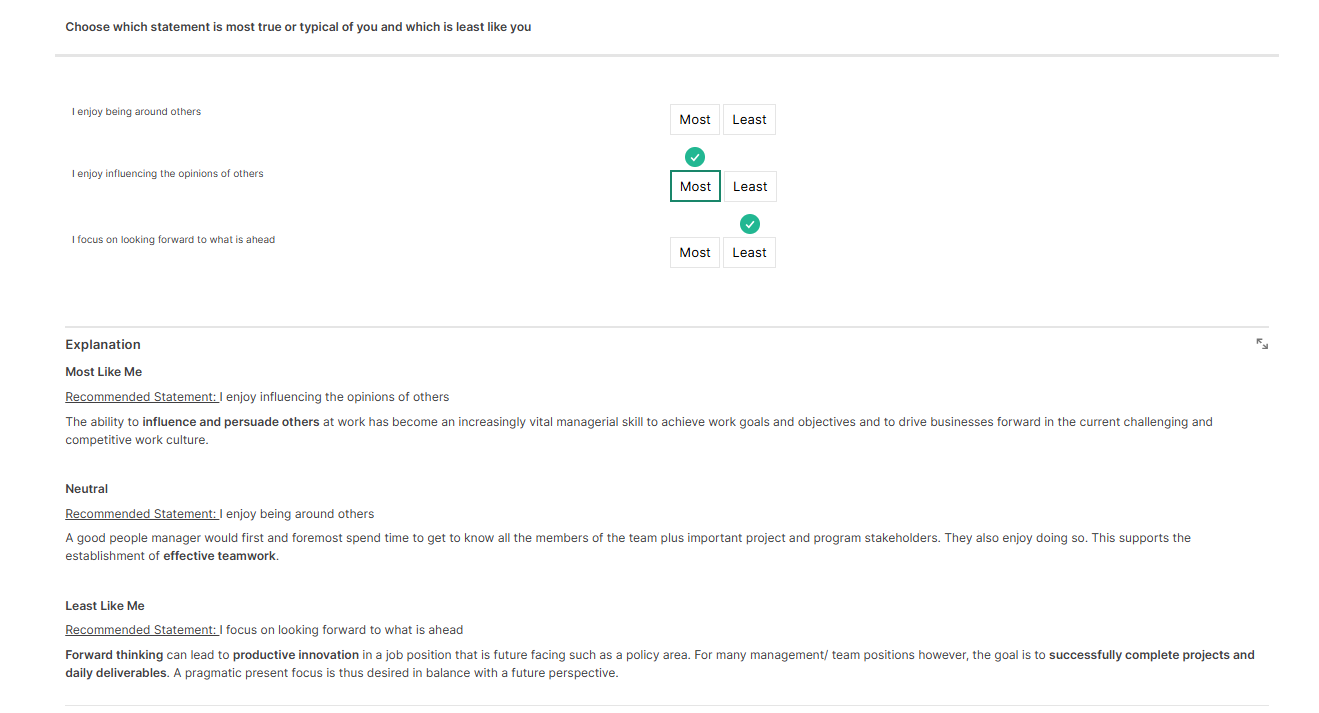Select Least for "I enjoy being around others"
Screen dimensions: 1319x713
749,120
